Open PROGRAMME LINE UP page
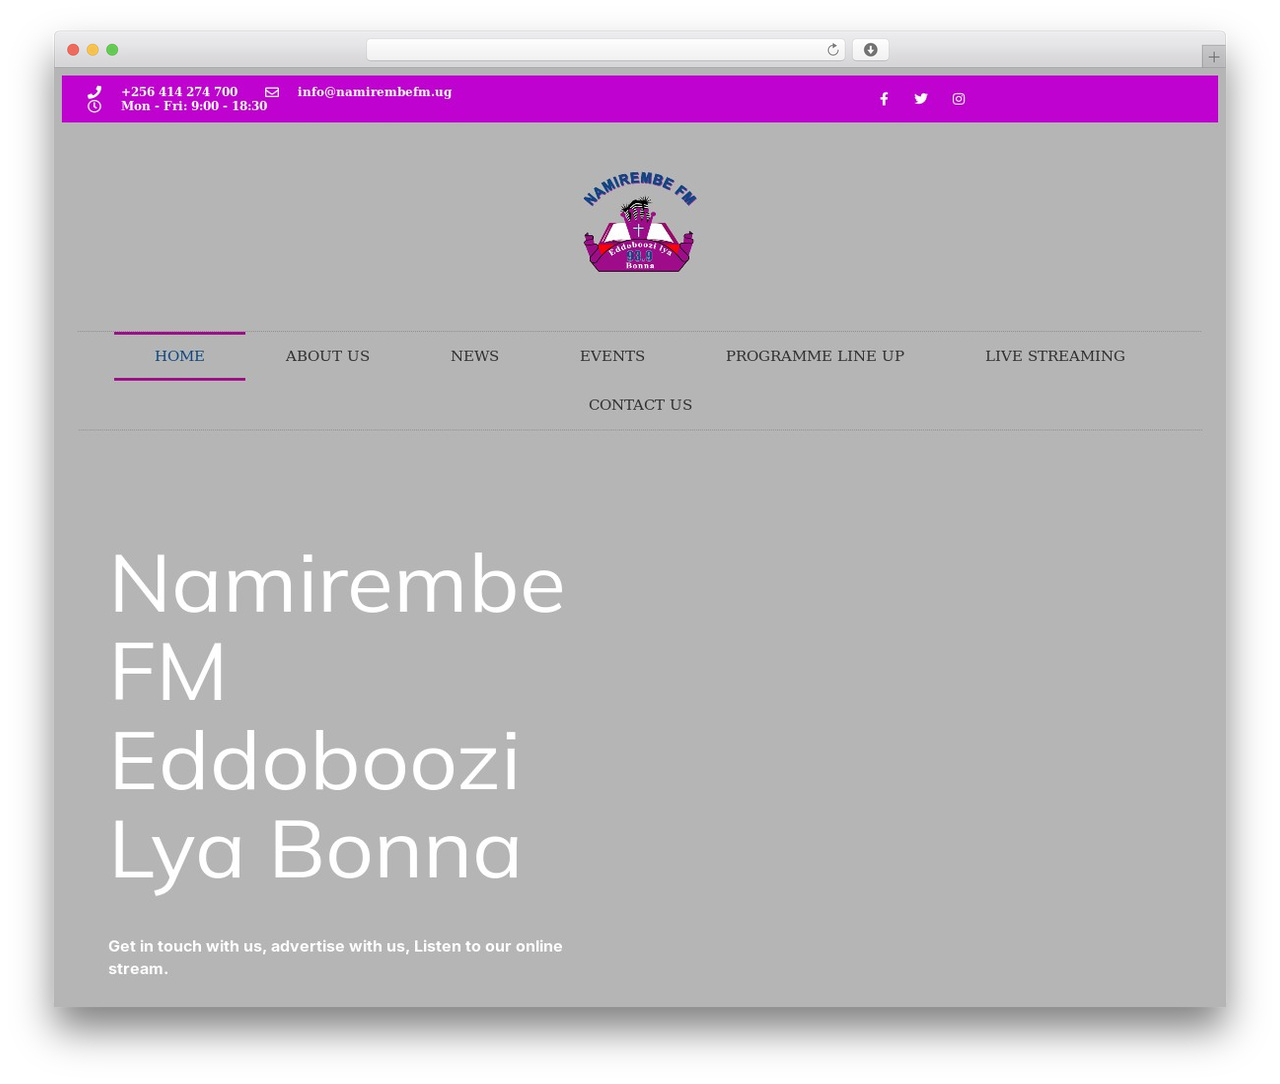Viewport: 1280px width, 1084px height. pyautogui.click(x=815, y=356)
